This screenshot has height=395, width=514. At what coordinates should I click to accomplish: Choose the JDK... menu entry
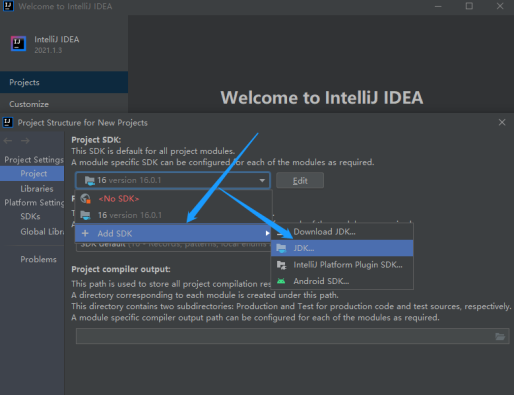coord(342,248)
